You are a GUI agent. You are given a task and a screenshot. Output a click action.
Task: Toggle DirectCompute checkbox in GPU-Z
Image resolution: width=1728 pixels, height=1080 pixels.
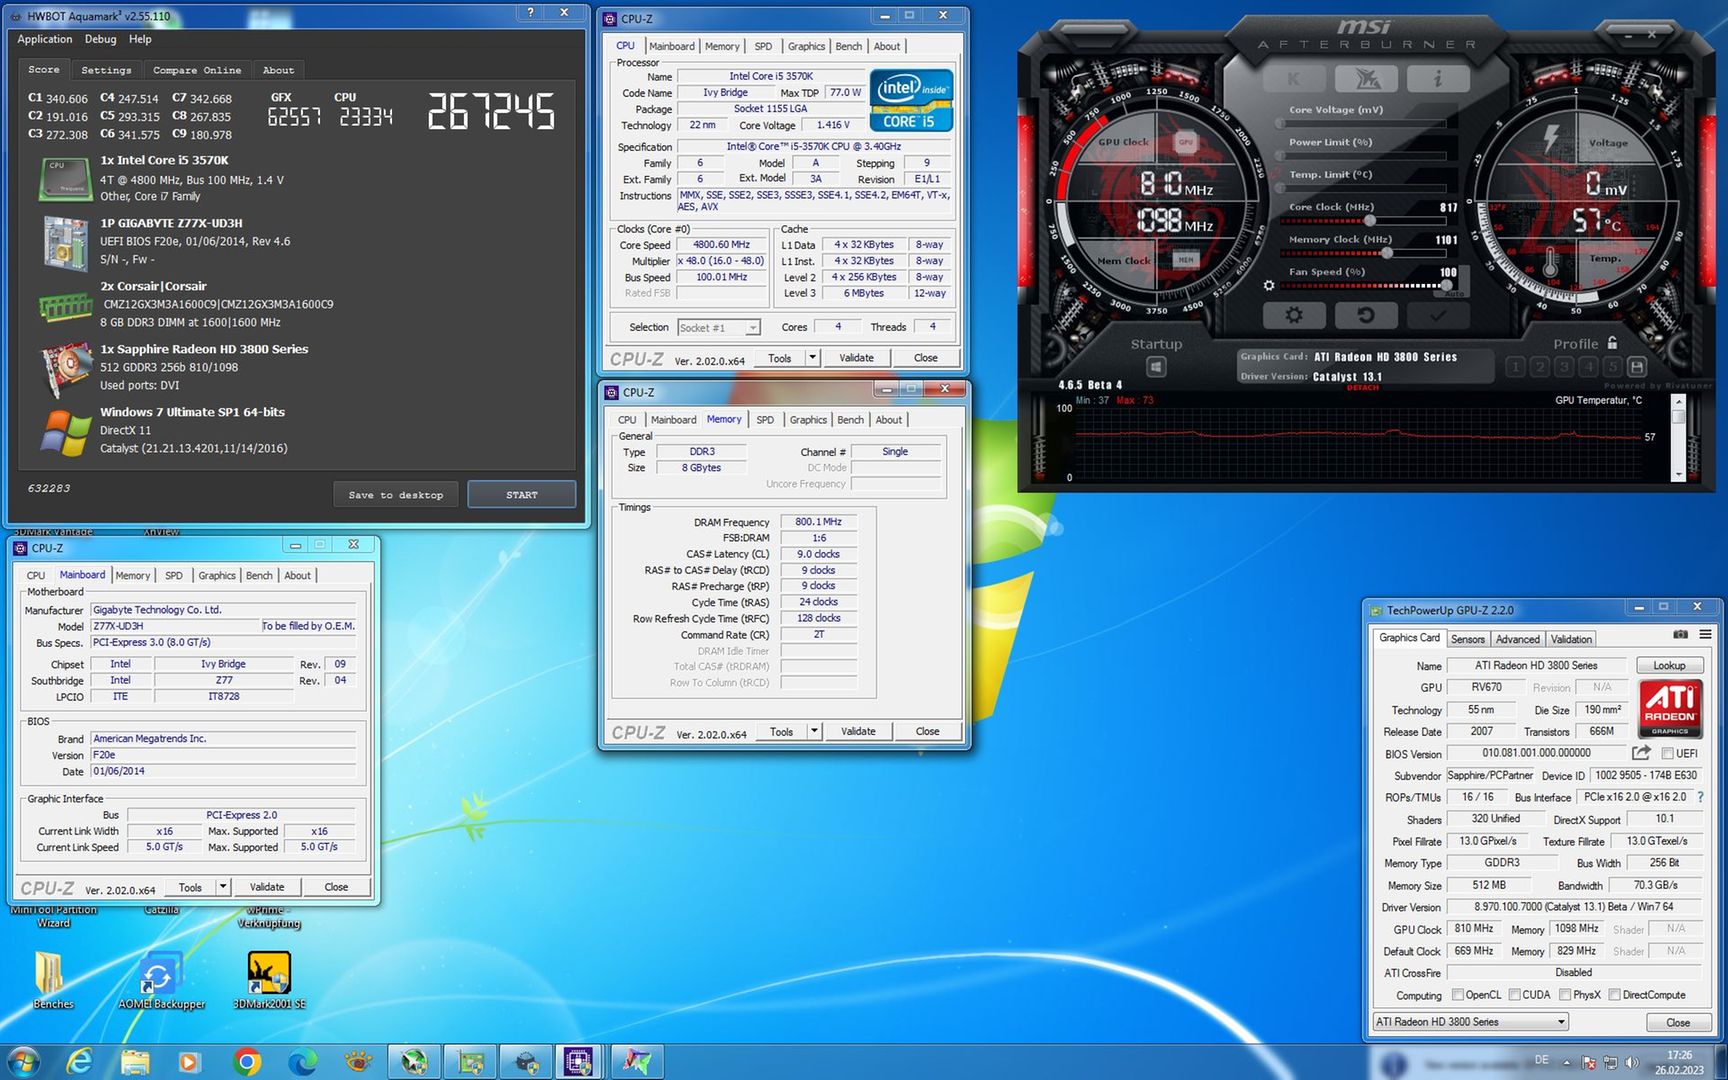1614,994
